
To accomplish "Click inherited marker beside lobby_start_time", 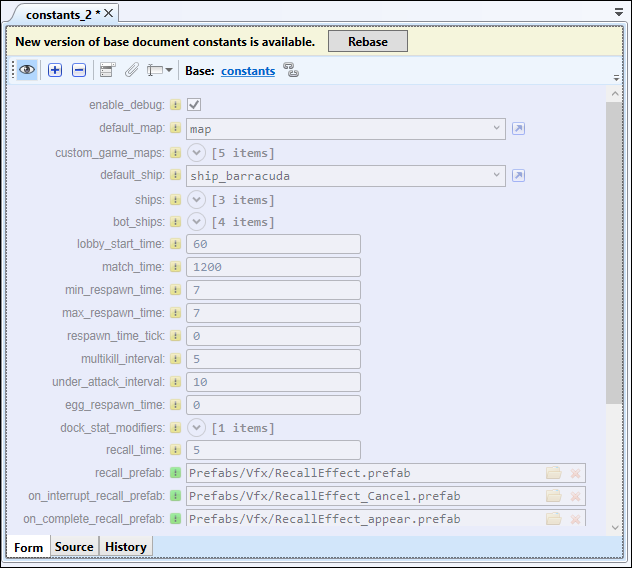I will pyautogui.click(x=175, y=244).
